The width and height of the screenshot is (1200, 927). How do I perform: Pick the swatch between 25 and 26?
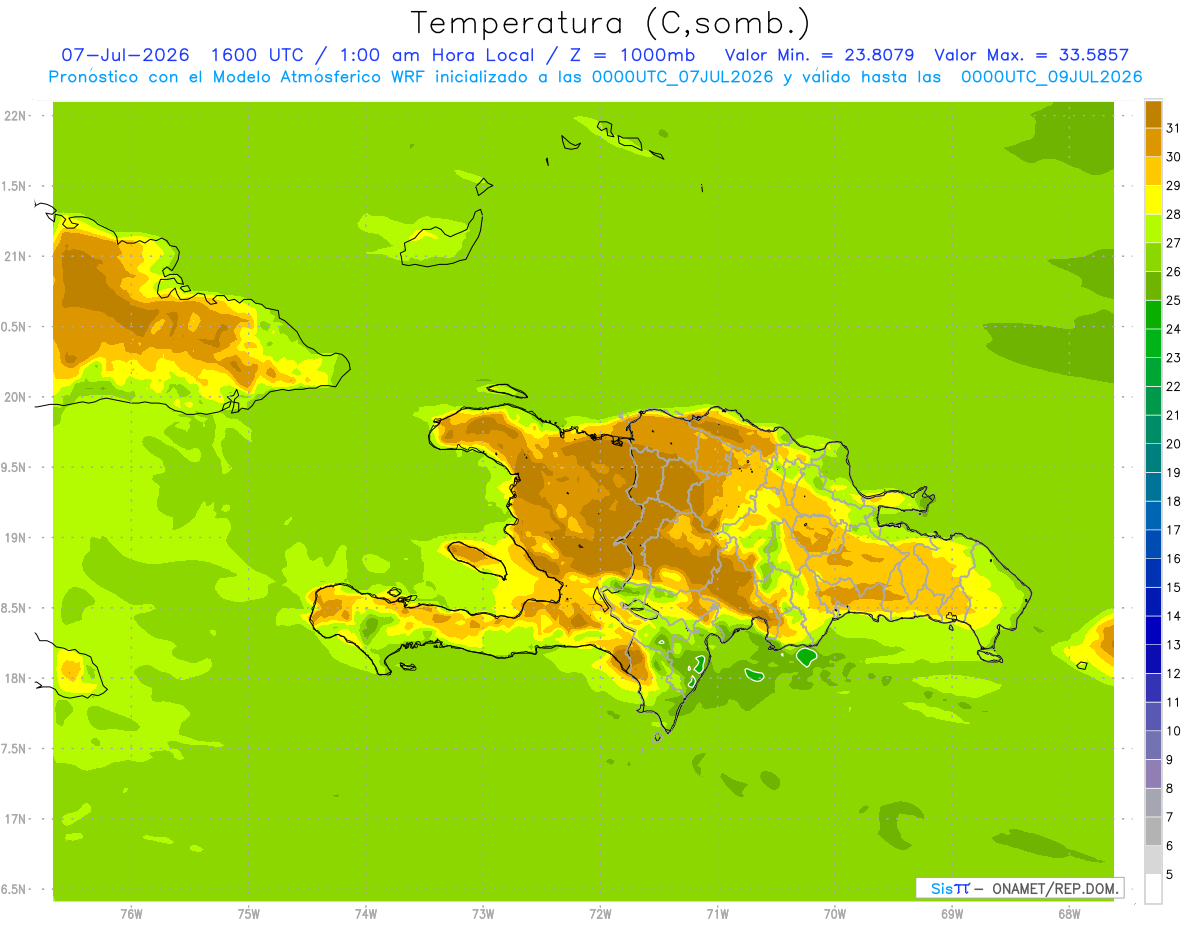pyautogui.click(x=1153, y=285)
